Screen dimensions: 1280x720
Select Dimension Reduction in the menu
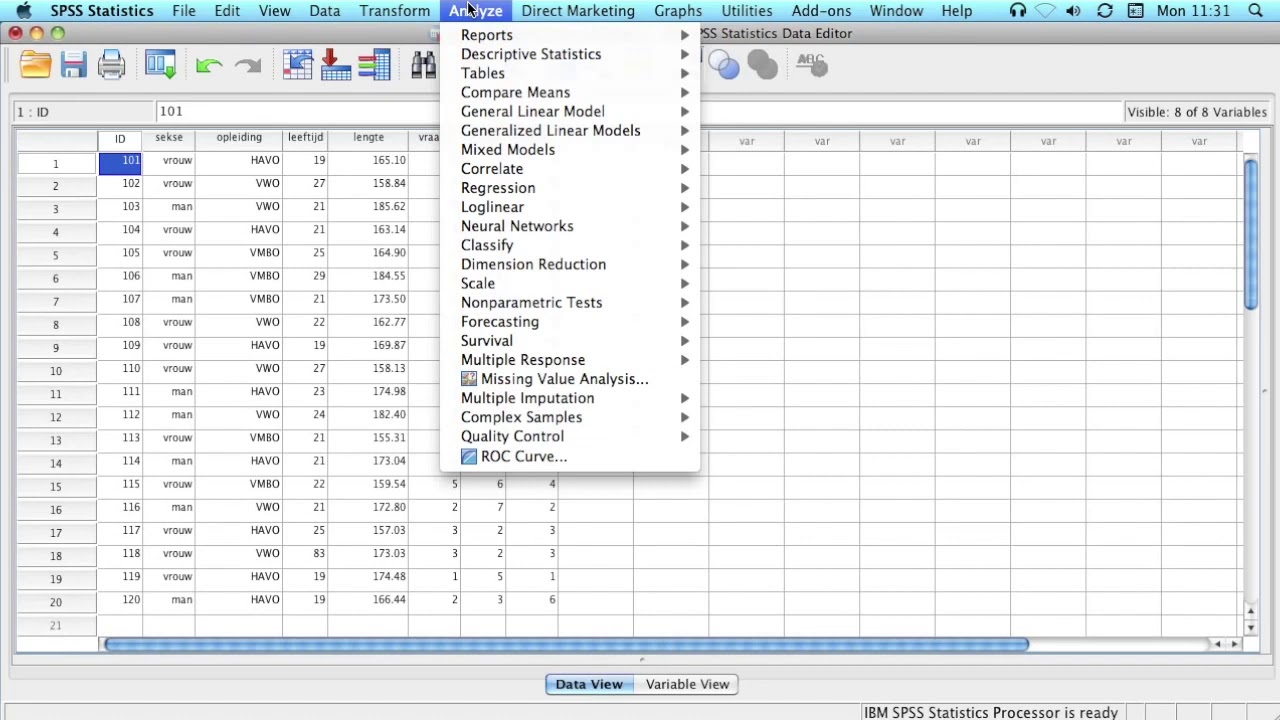570,264
